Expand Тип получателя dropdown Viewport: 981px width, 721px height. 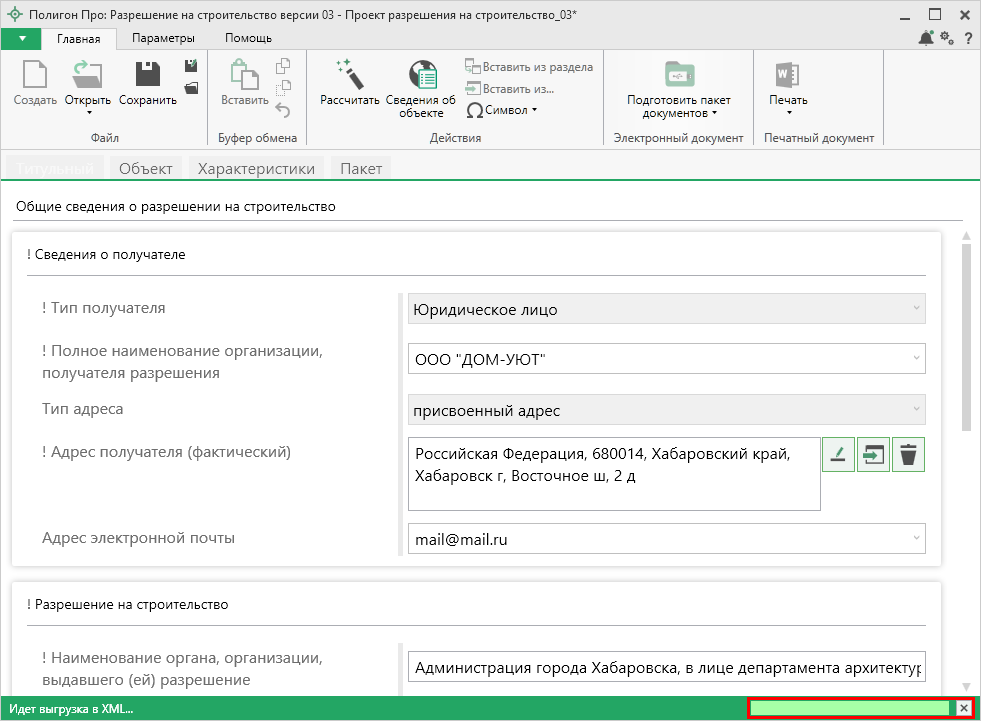(x=915, y=309)
